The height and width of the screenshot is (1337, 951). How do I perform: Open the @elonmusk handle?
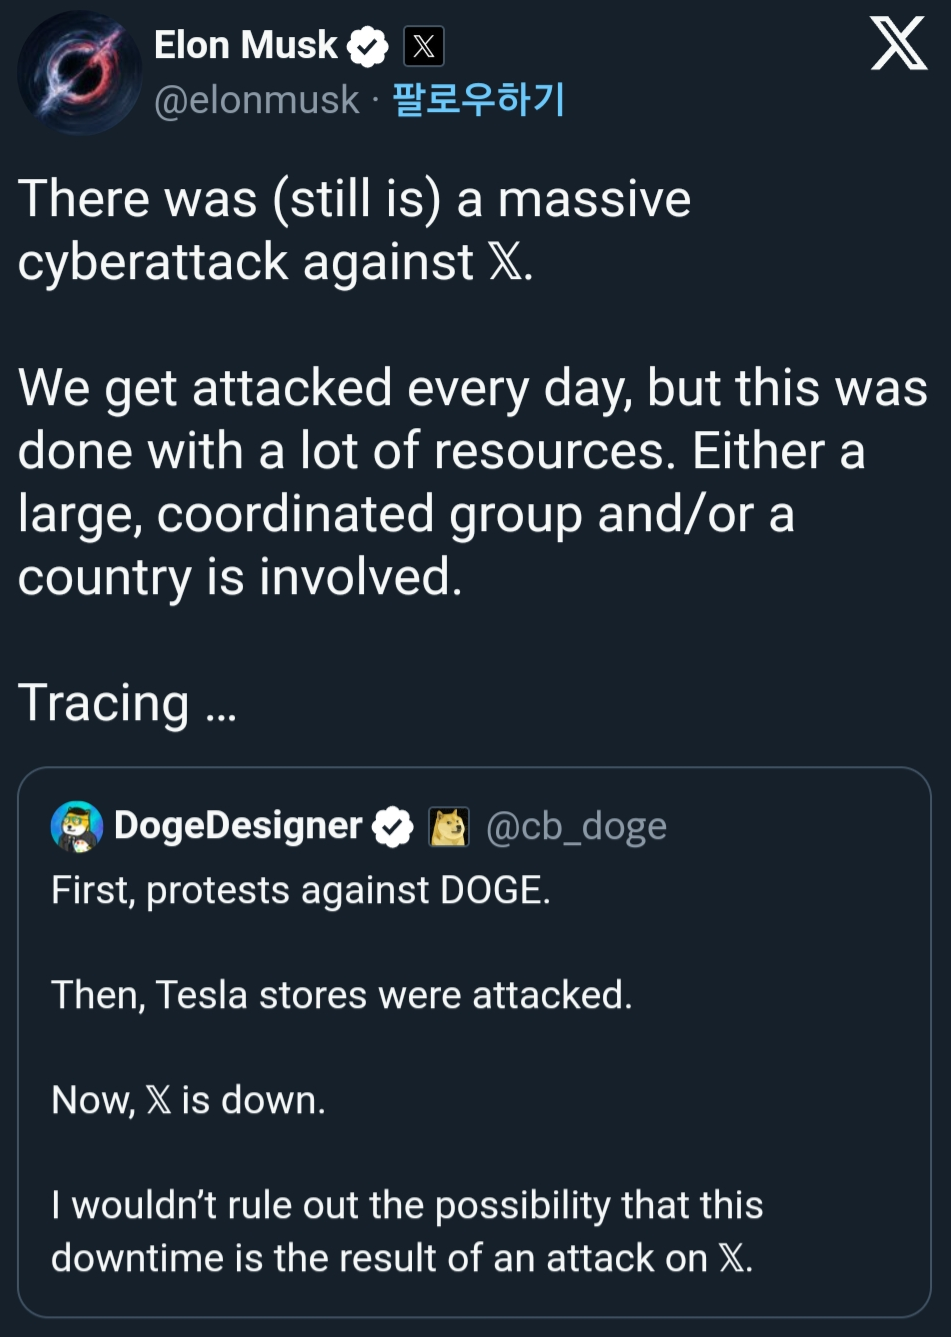tap(256, 99)
